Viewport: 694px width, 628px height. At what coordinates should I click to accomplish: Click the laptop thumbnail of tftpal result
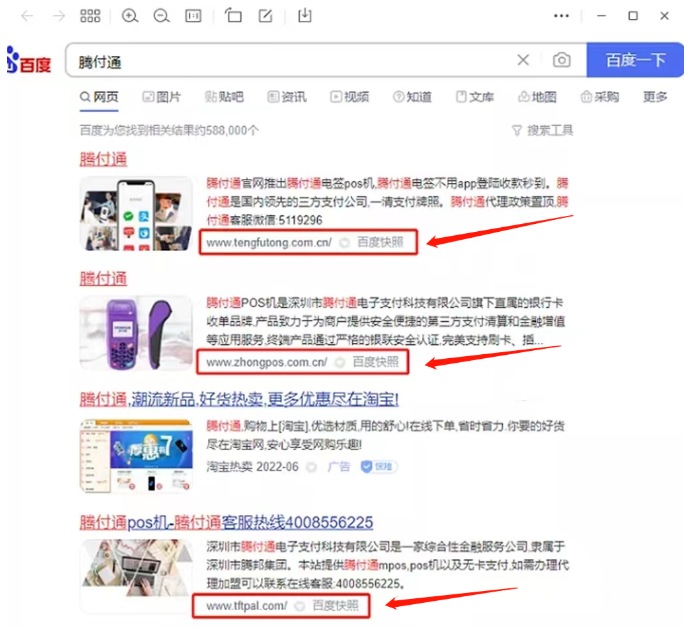tap(136, 576)
